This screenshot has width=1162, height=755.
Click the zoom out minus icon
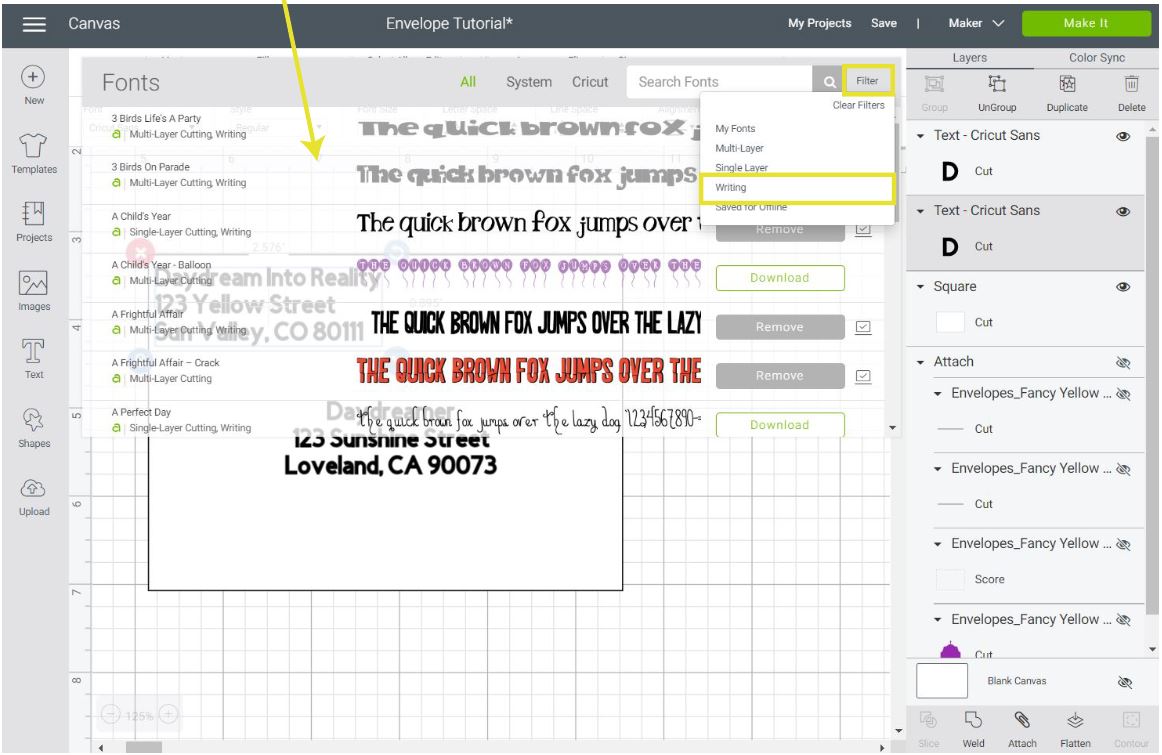[x=110, y=714]
